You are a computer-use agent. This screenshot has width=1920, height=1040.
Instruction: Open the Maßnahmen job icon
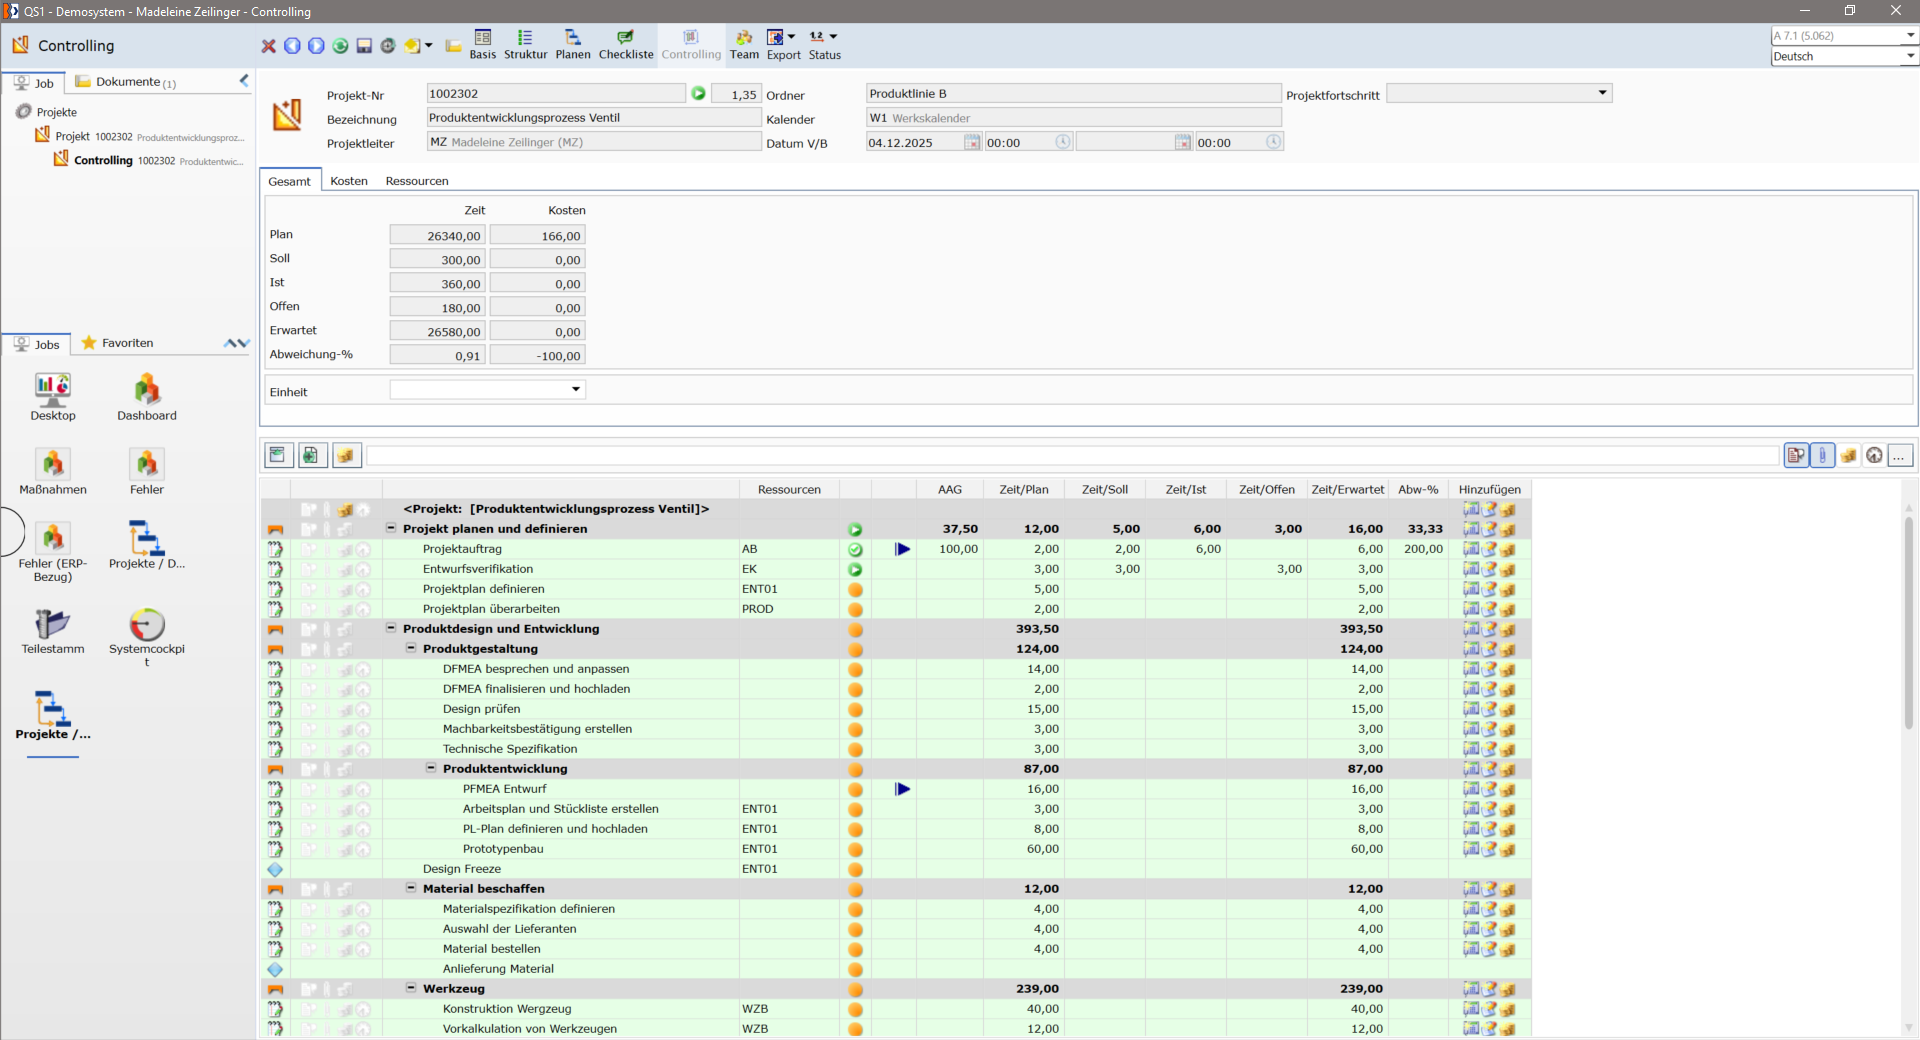[x=53, y=471]
